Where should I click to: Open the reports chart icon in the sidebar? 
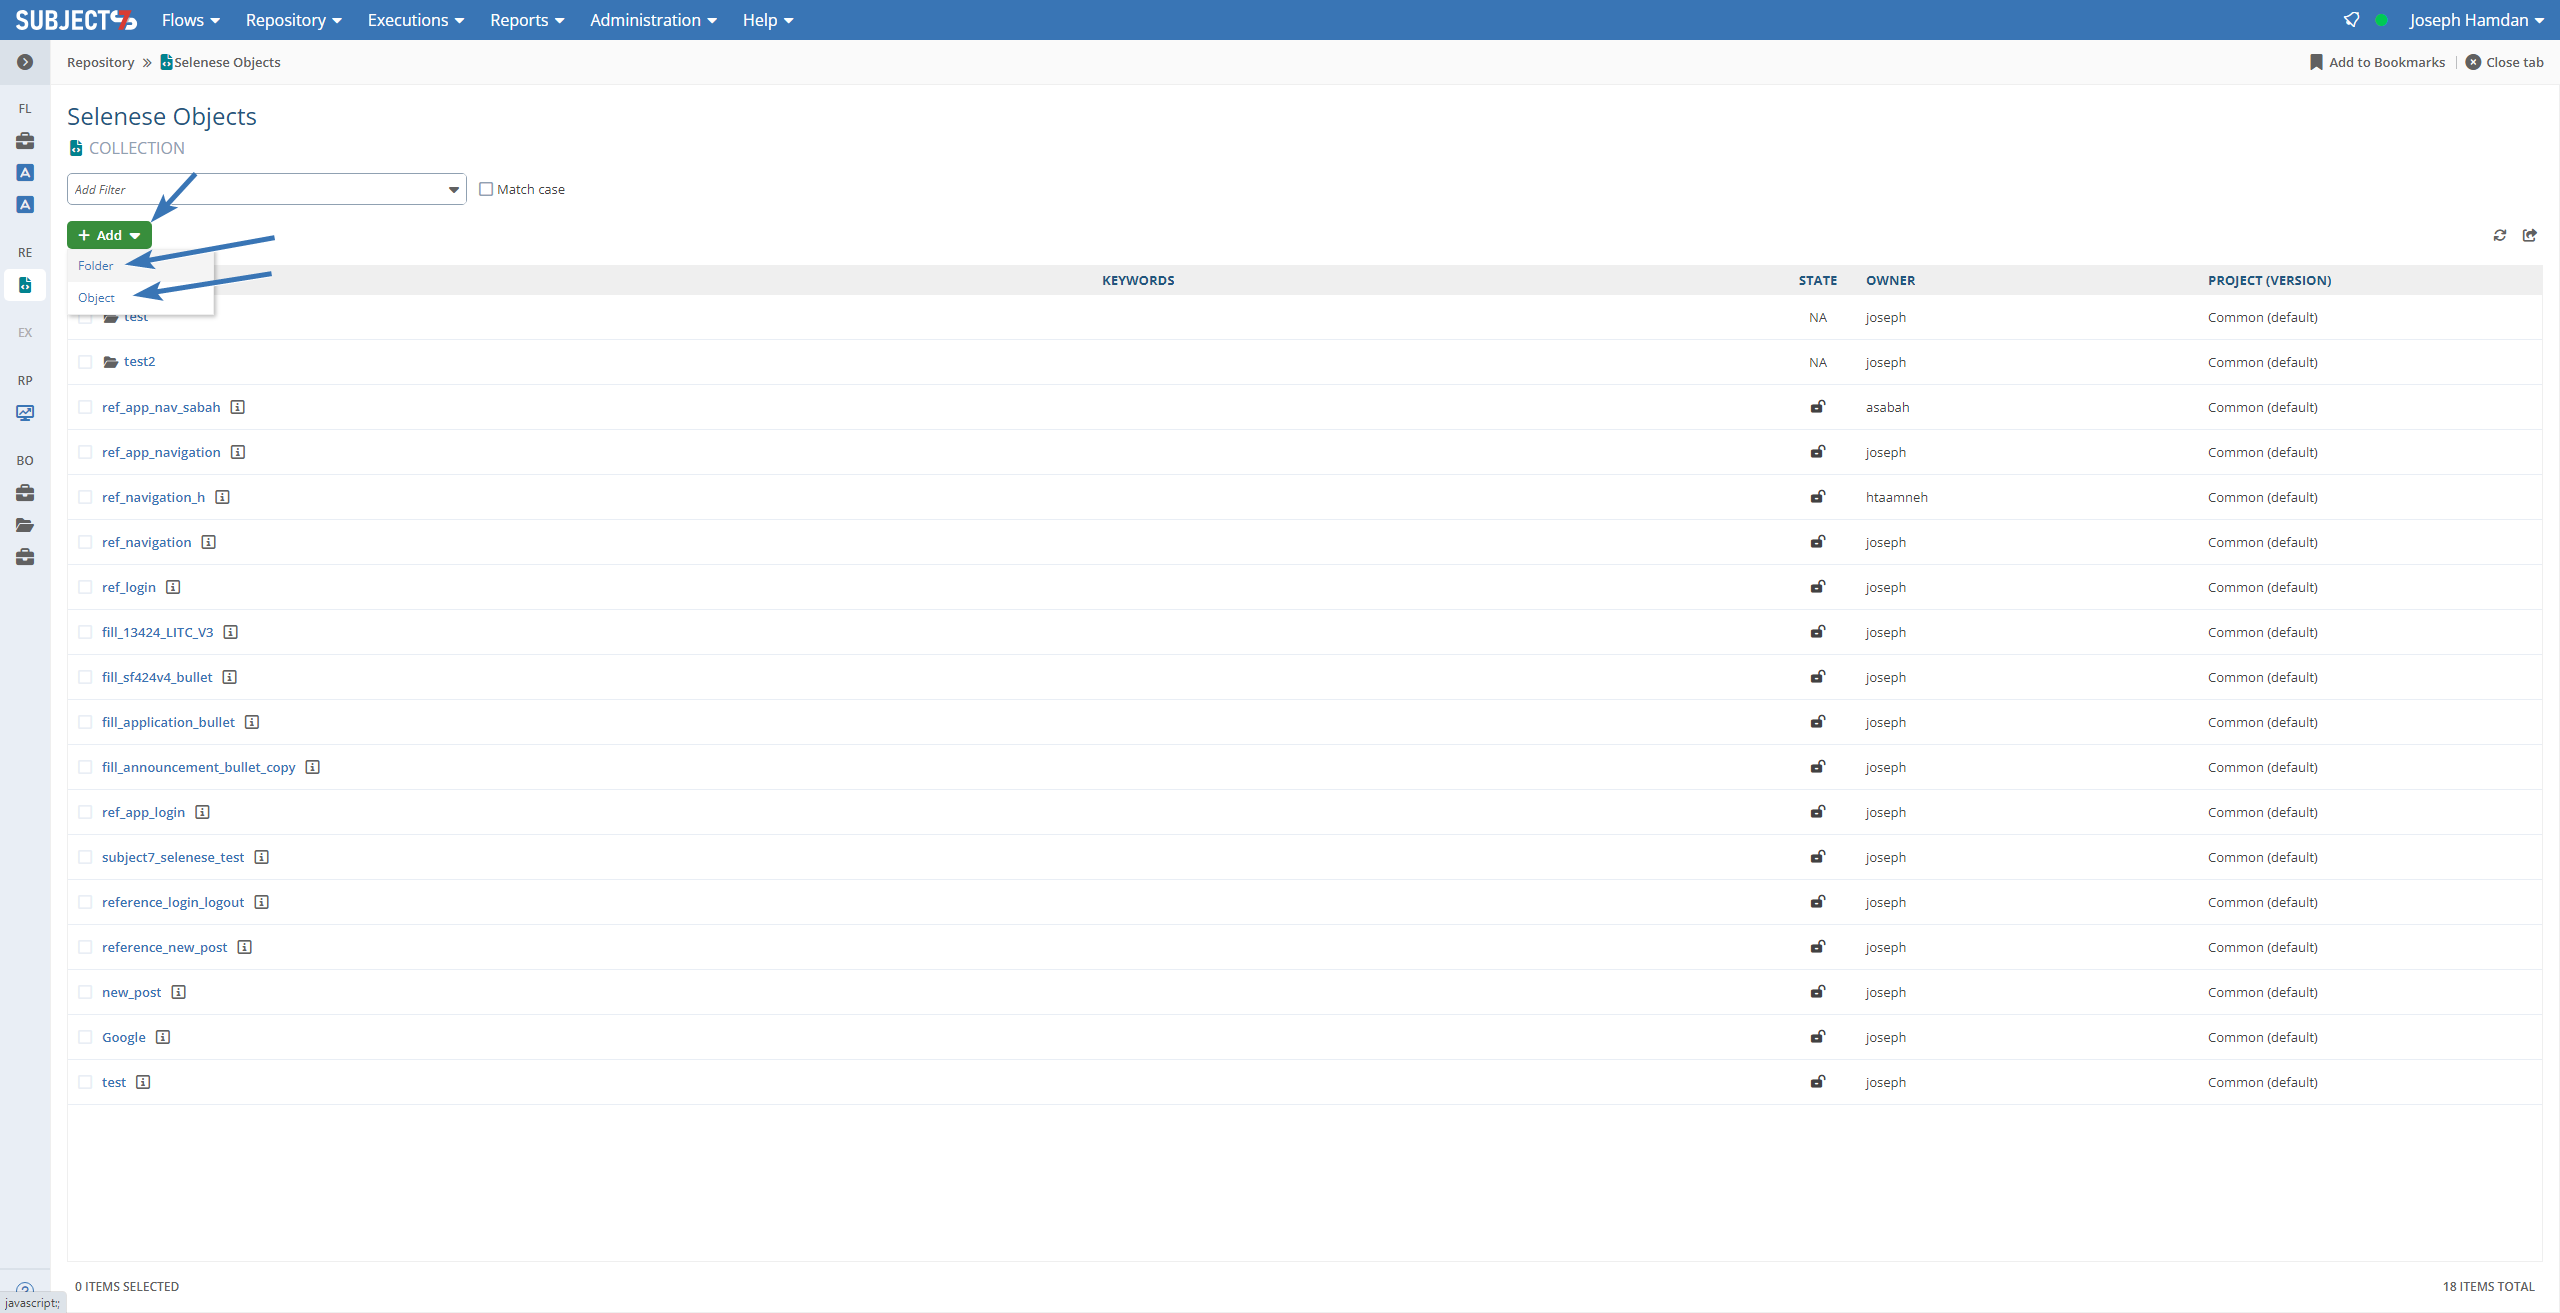click(25, 412)
